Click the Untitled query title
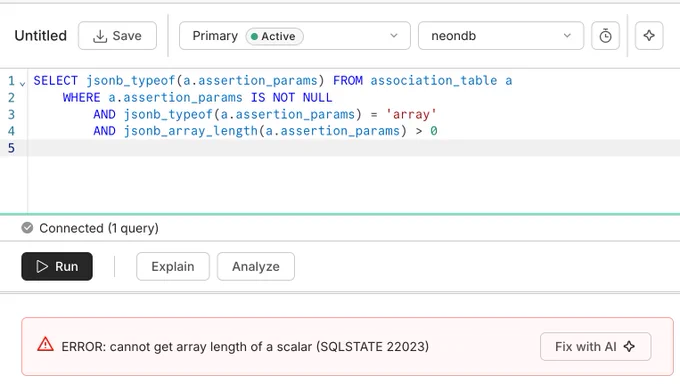 tap(41, 36)
